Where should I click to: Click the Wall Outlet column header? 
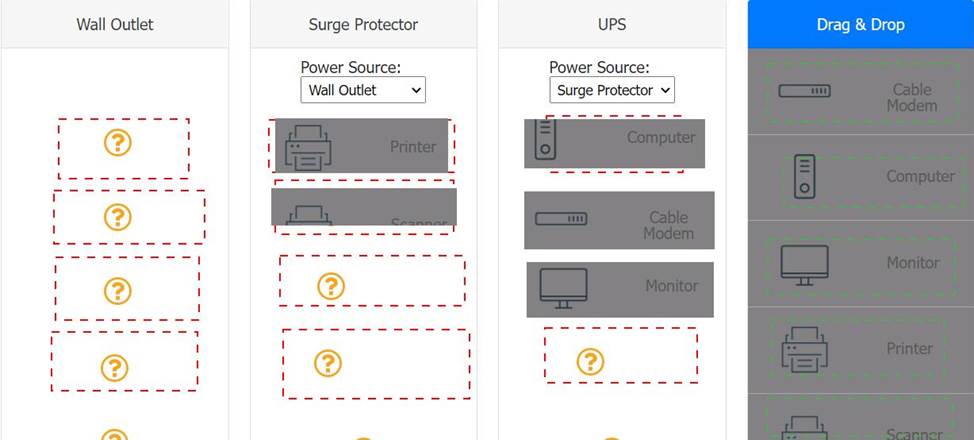(x=115, y=24)
